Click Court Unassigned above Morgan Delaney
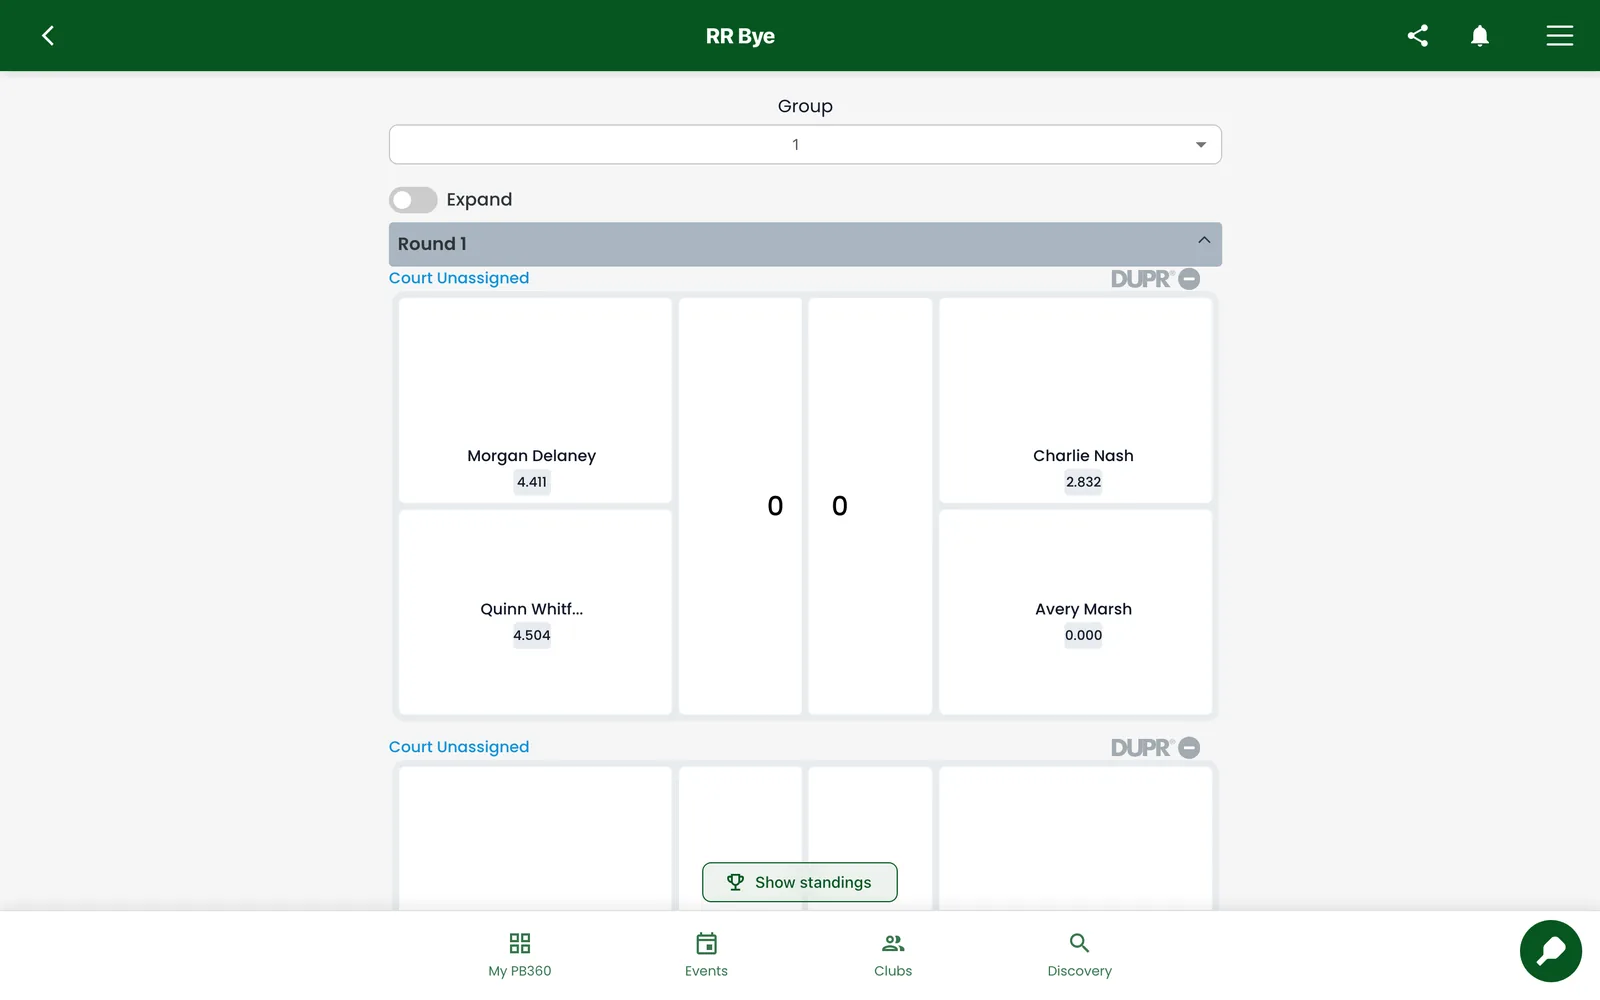This screenshot has width=1600, height=1000. click(x=459, y=278)
